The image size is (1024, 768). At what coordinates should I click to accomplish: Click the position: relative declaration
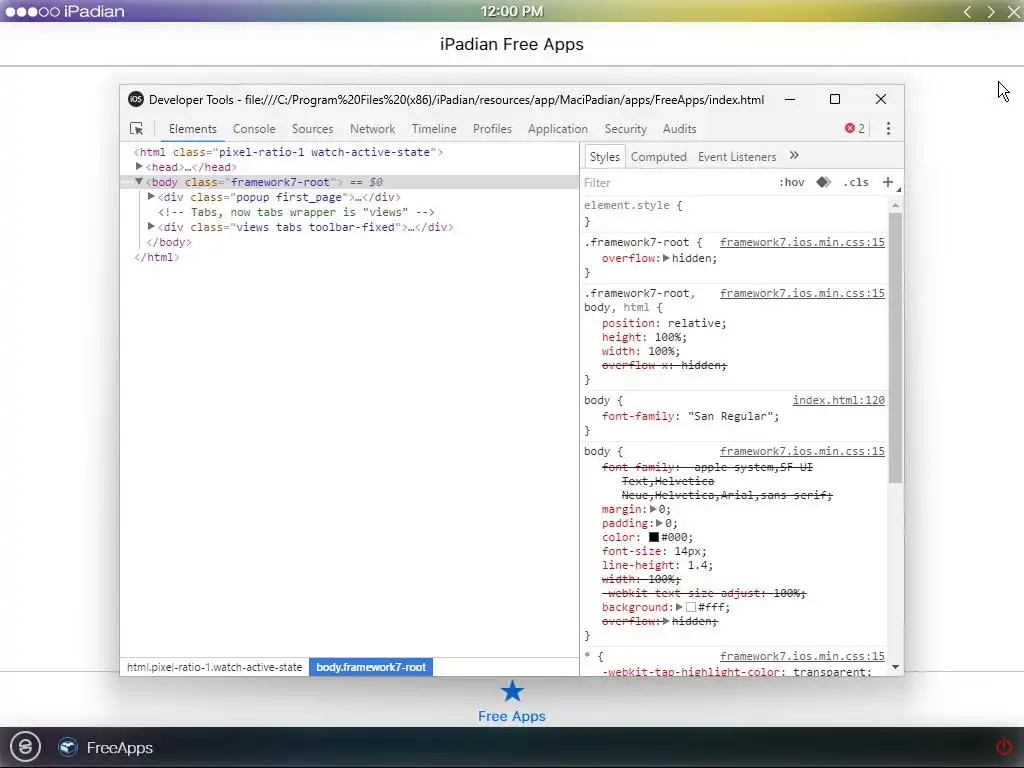(x=664, y=323)
